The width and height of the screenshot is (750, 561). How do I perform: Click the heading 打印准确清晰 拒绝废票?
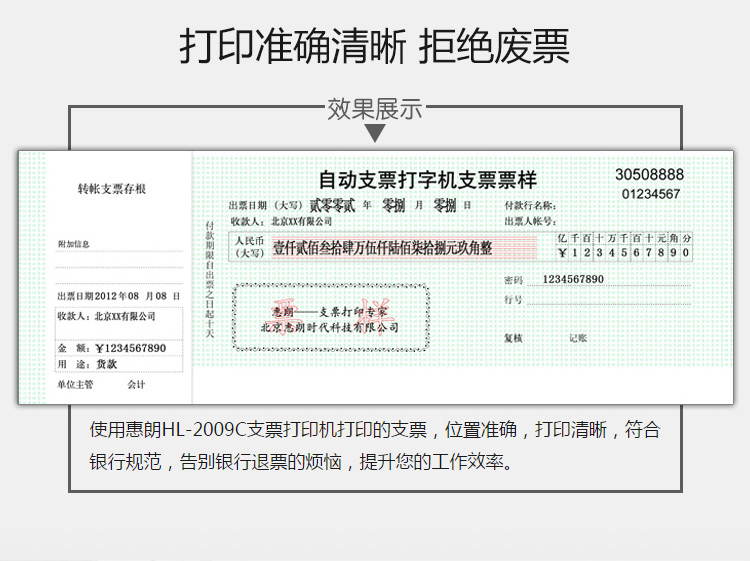(375, 46)
